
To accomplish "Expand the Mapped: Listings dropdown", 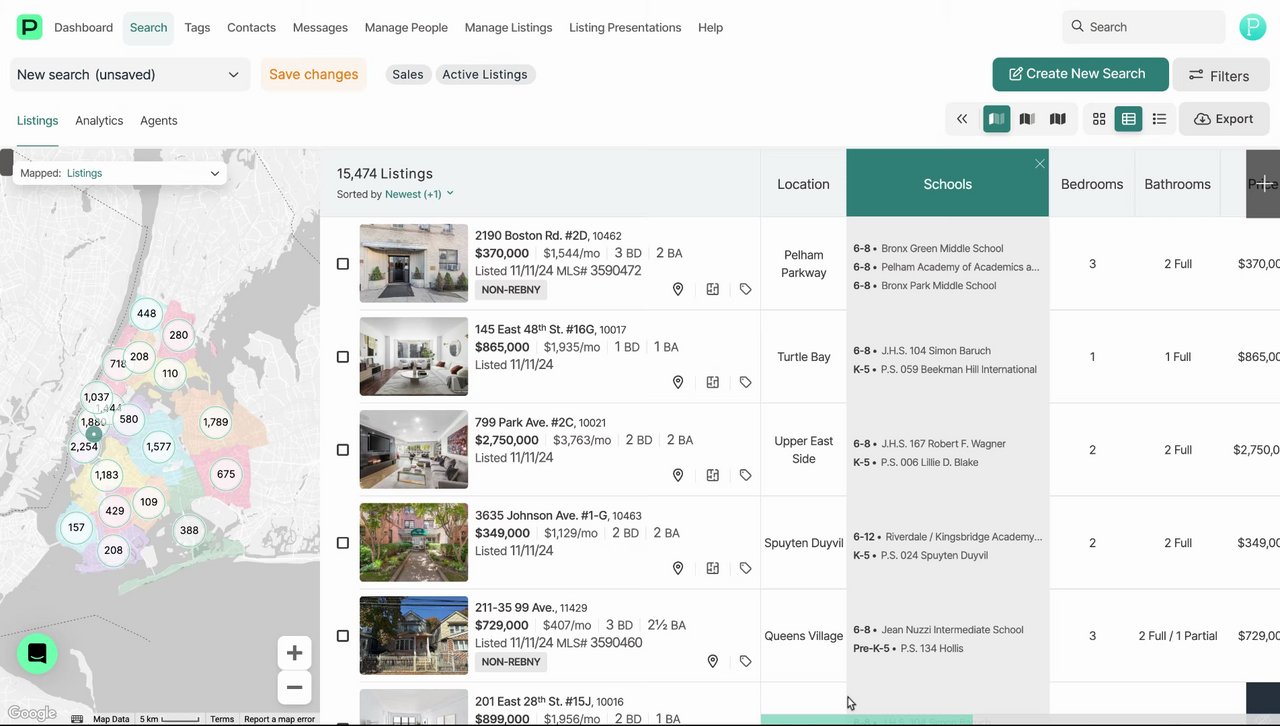I will pyautogui.click(x=120, y=173).
